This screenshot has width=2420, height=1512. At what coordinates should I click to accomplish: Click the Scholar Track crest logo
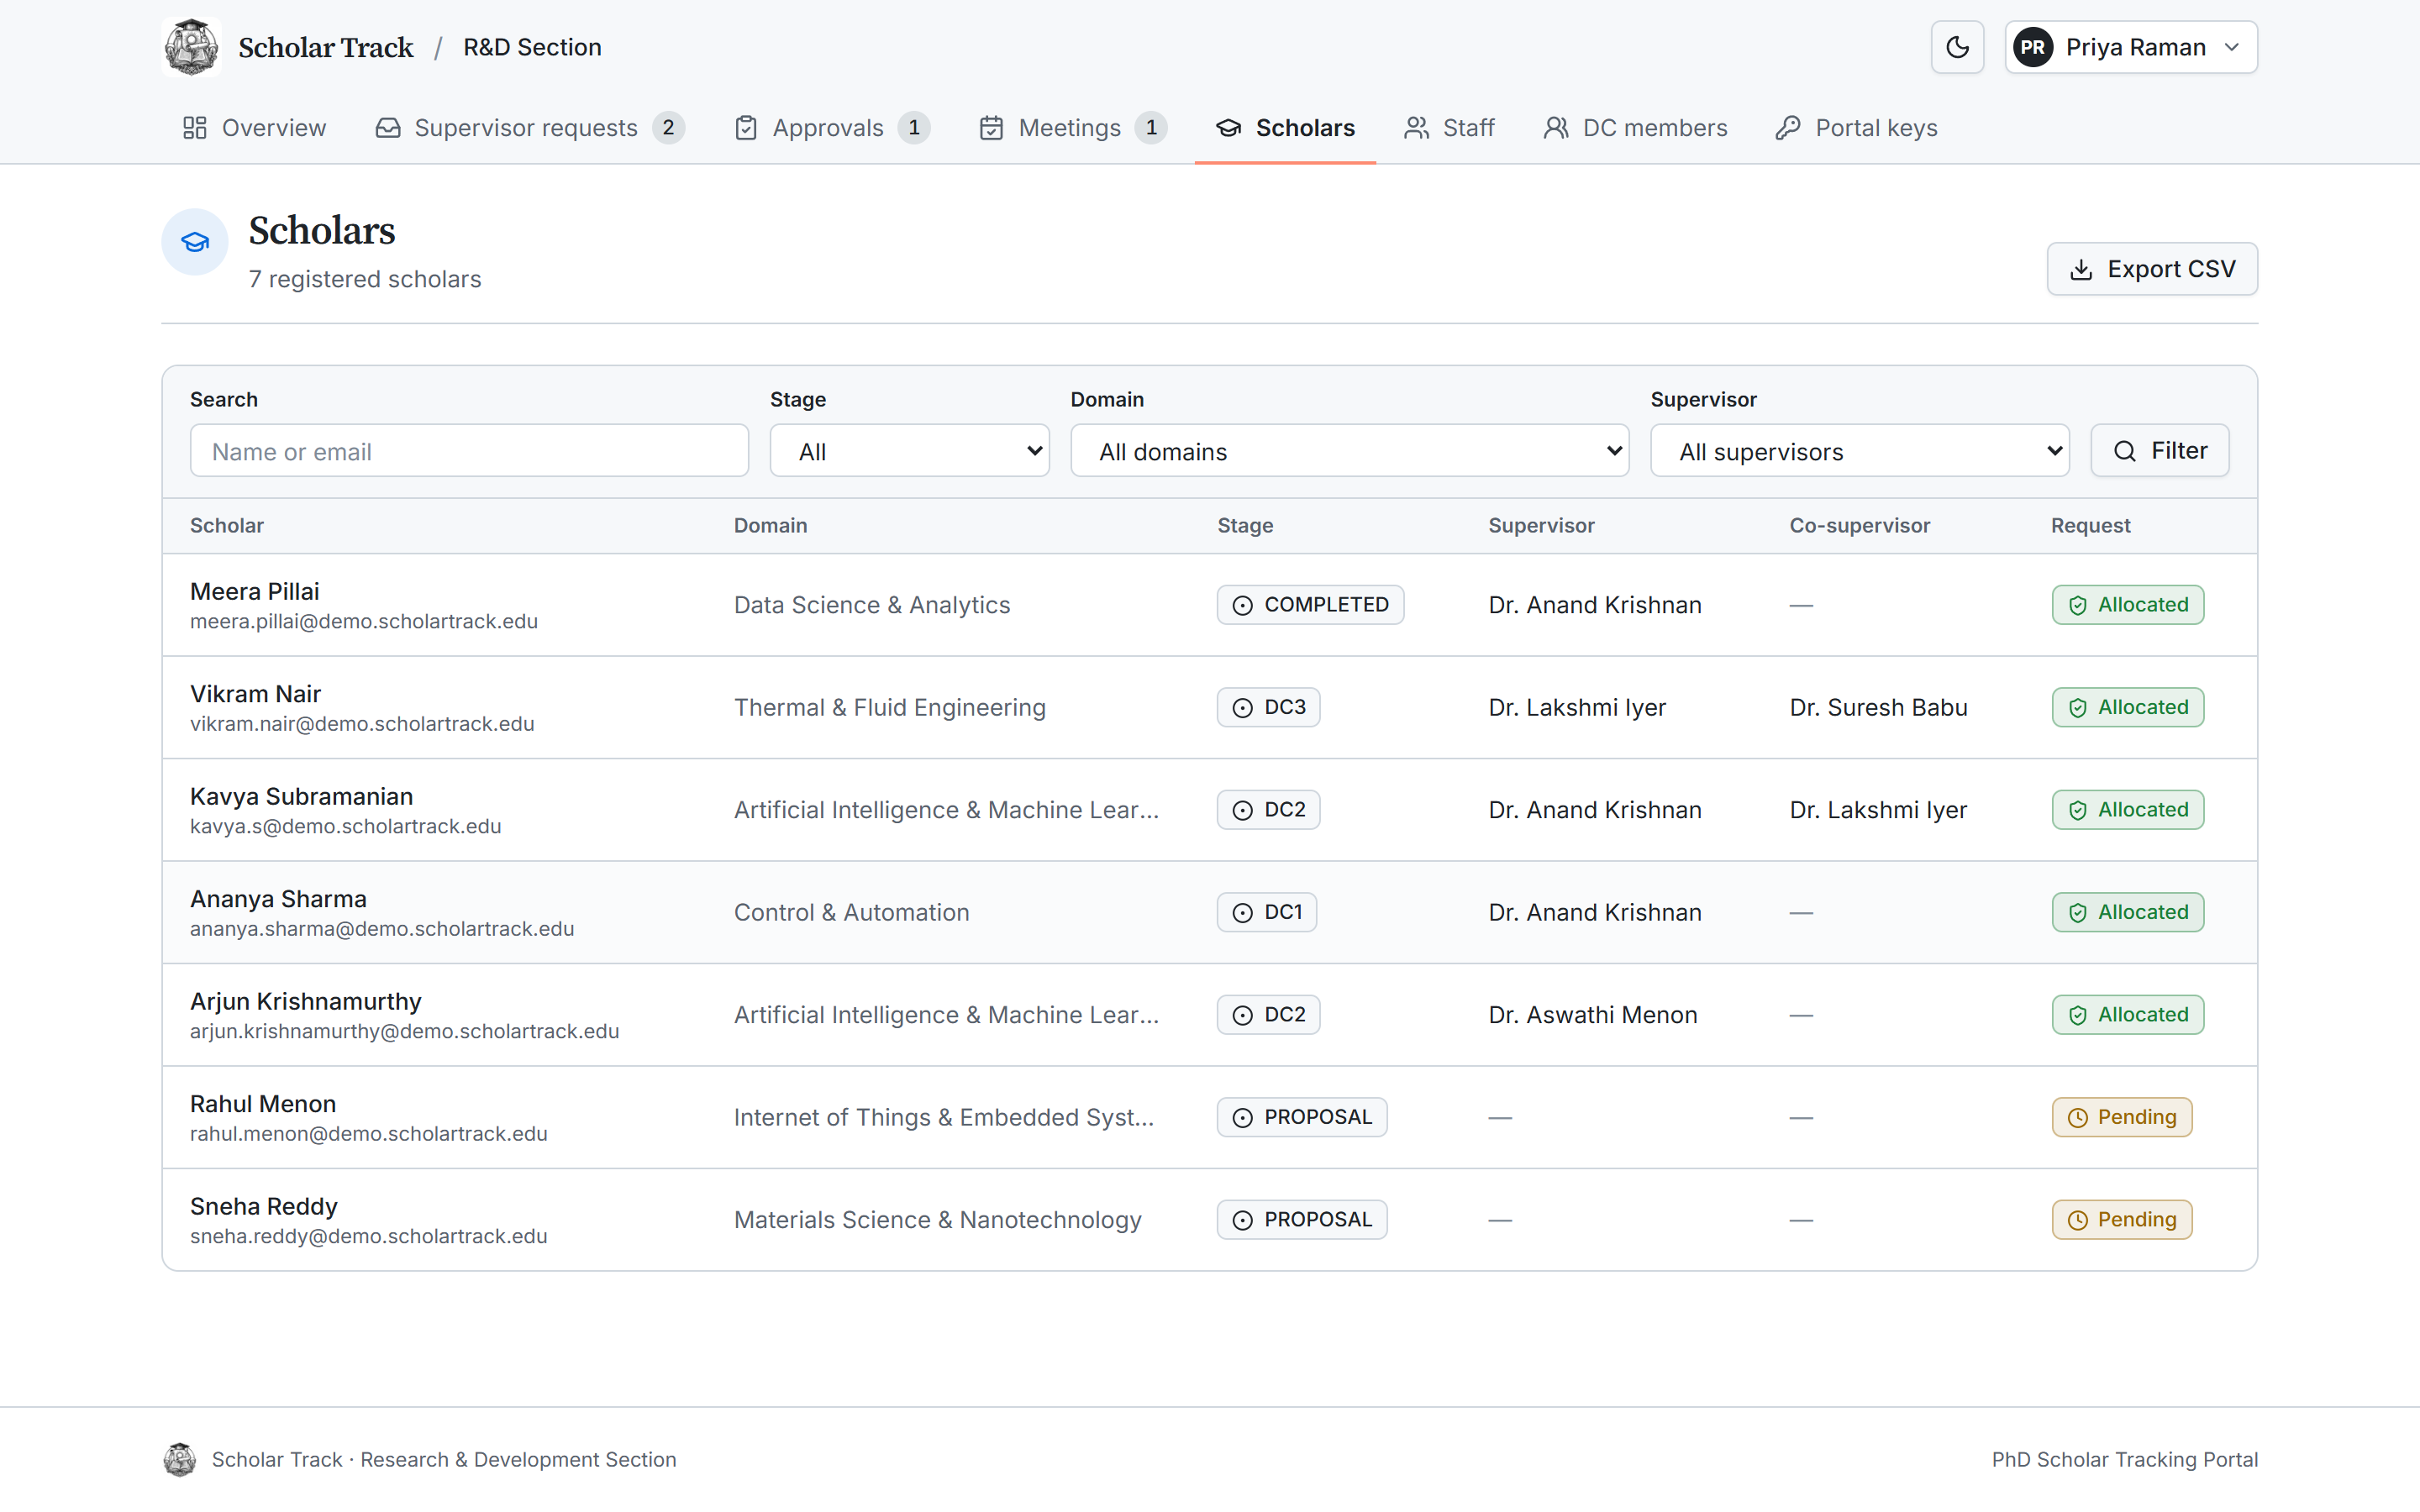pos(191,47)
